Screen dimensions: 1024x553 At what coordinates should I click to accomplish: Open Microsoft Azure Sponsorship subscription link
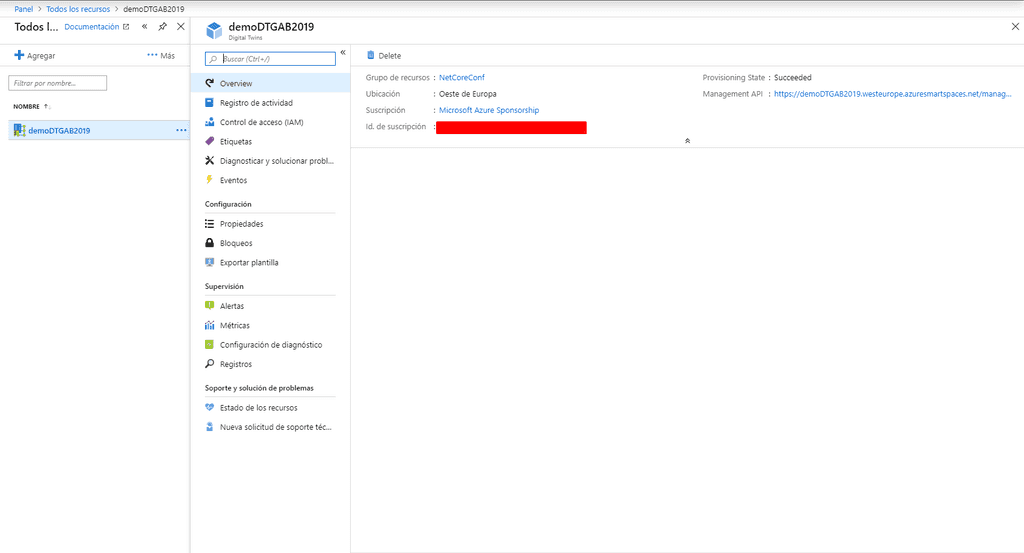point(488,110)
